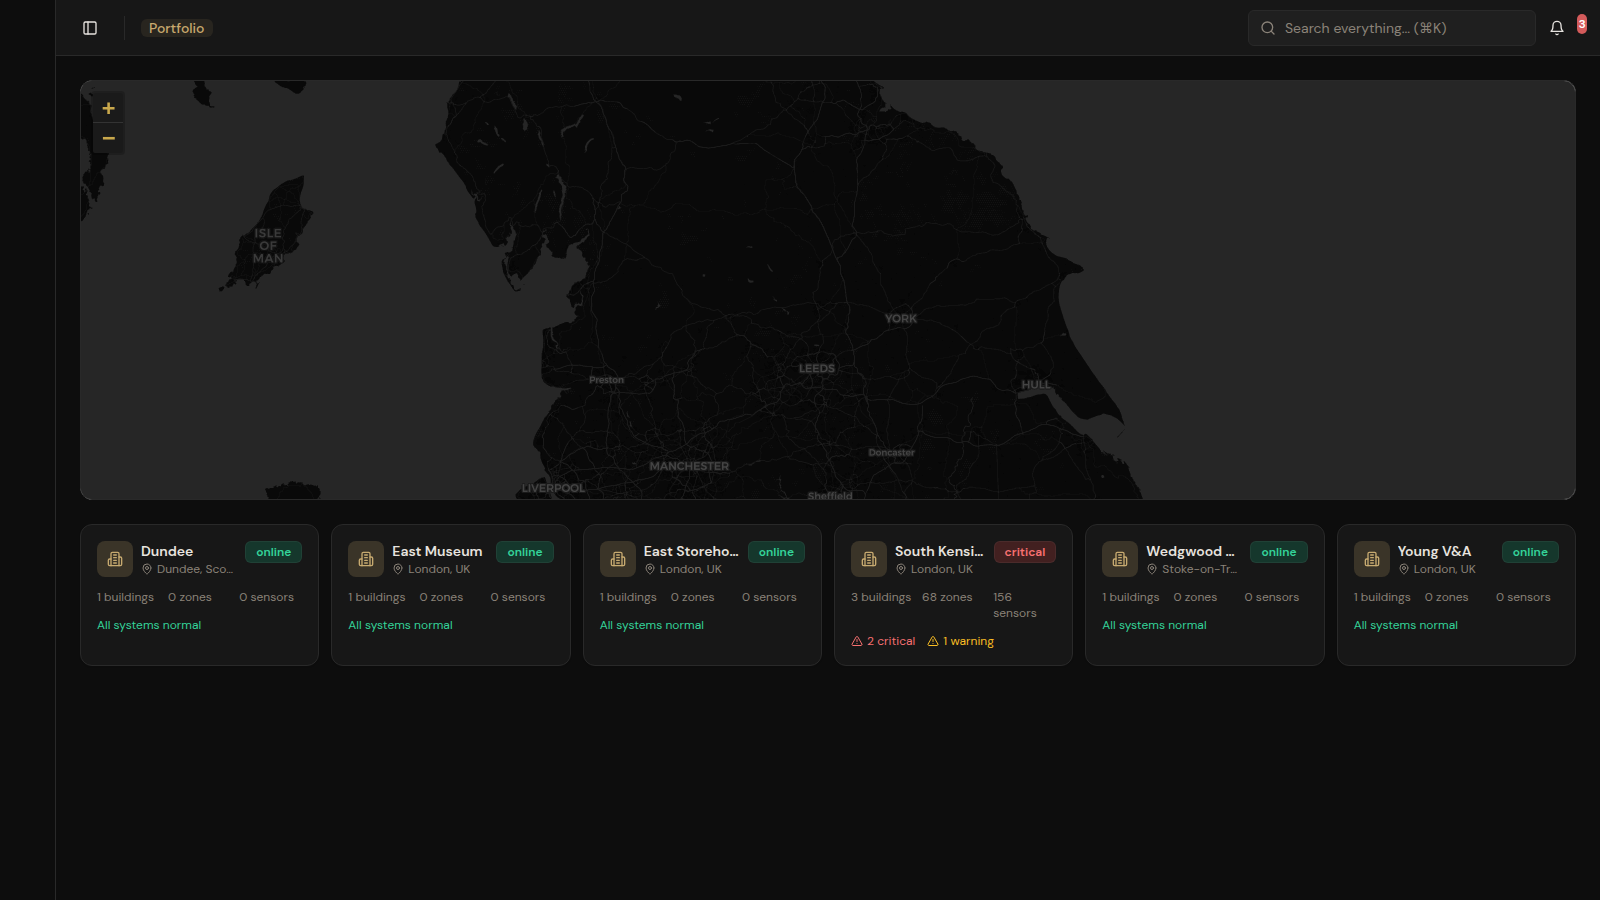Click the Search everything input field
Screen dimensions: 1600x900
click(x=1391, y=28)
